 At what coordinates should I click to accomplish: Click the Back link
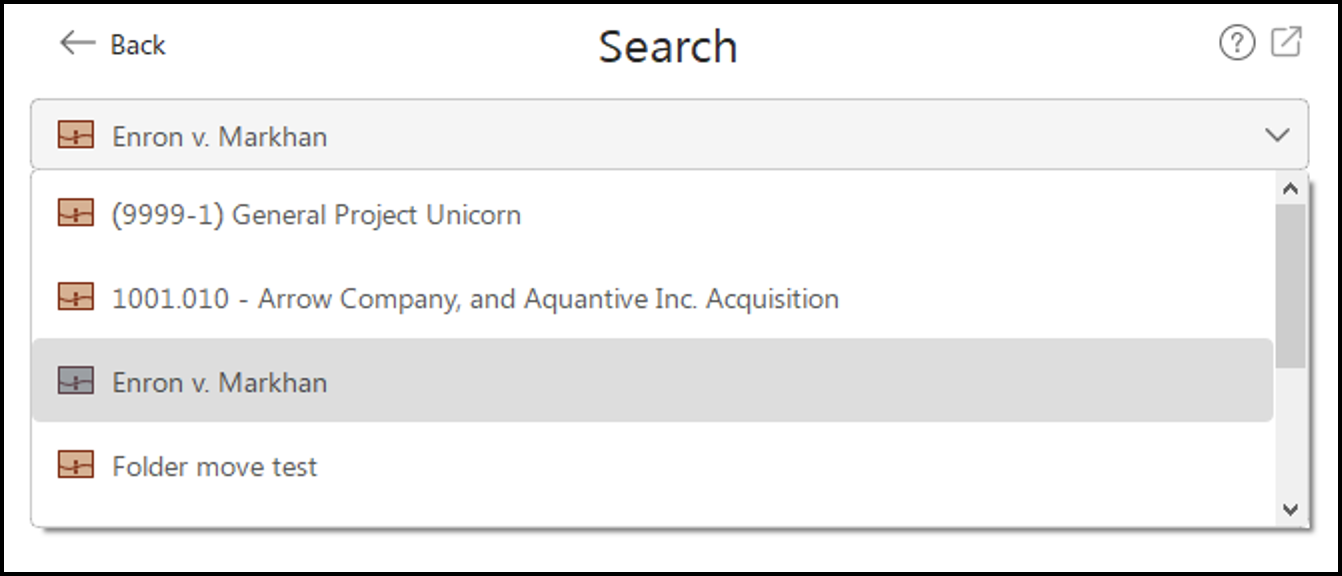click(x=139, y=44)
